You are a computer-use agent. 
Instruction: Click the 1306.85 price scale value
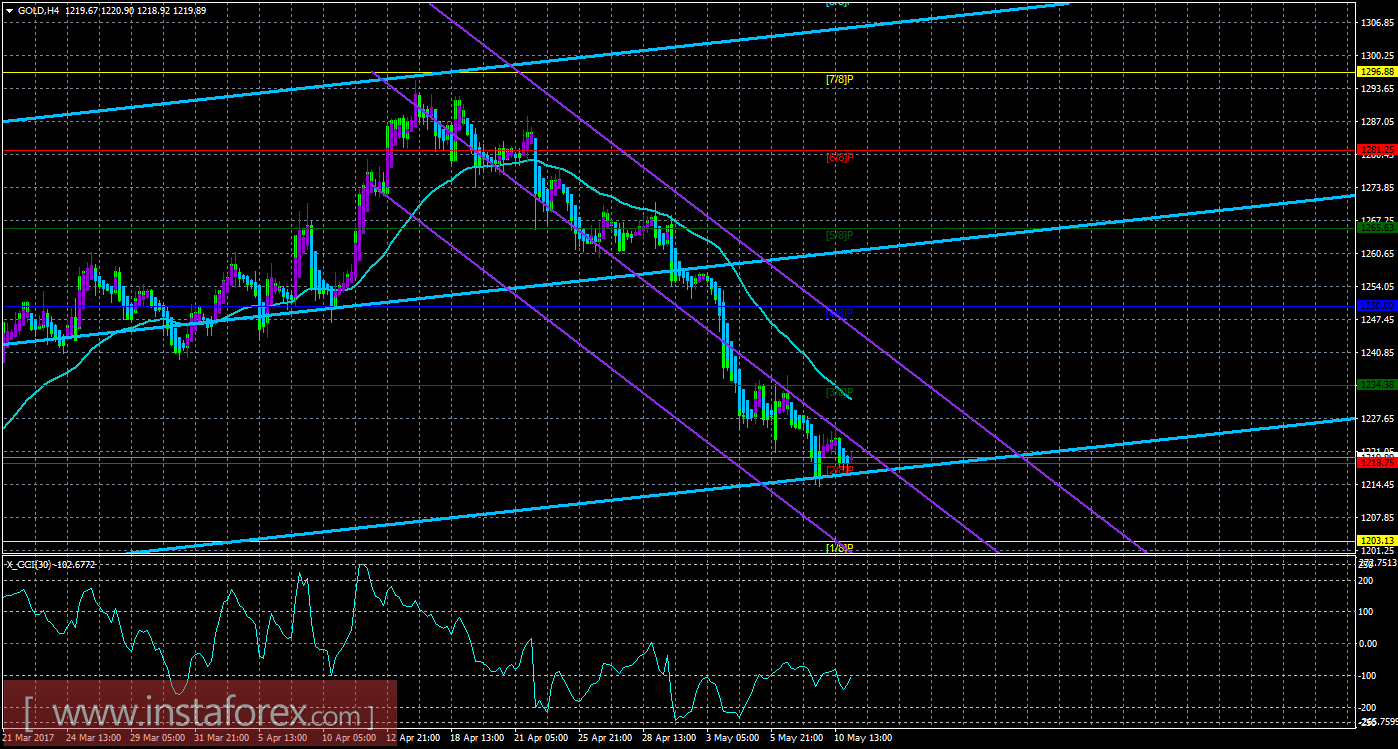click(1377, 23)
